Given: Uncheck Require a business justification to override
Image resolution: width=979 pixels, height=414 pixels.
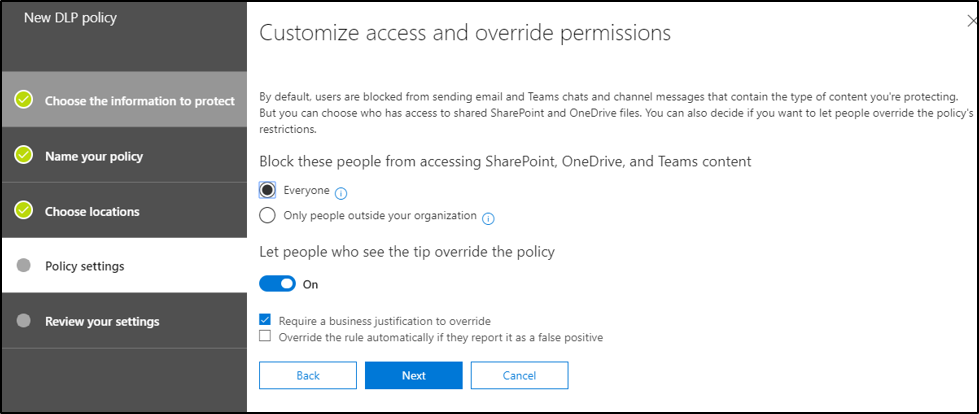Looking at the screenshot, I should click(265, 320).
